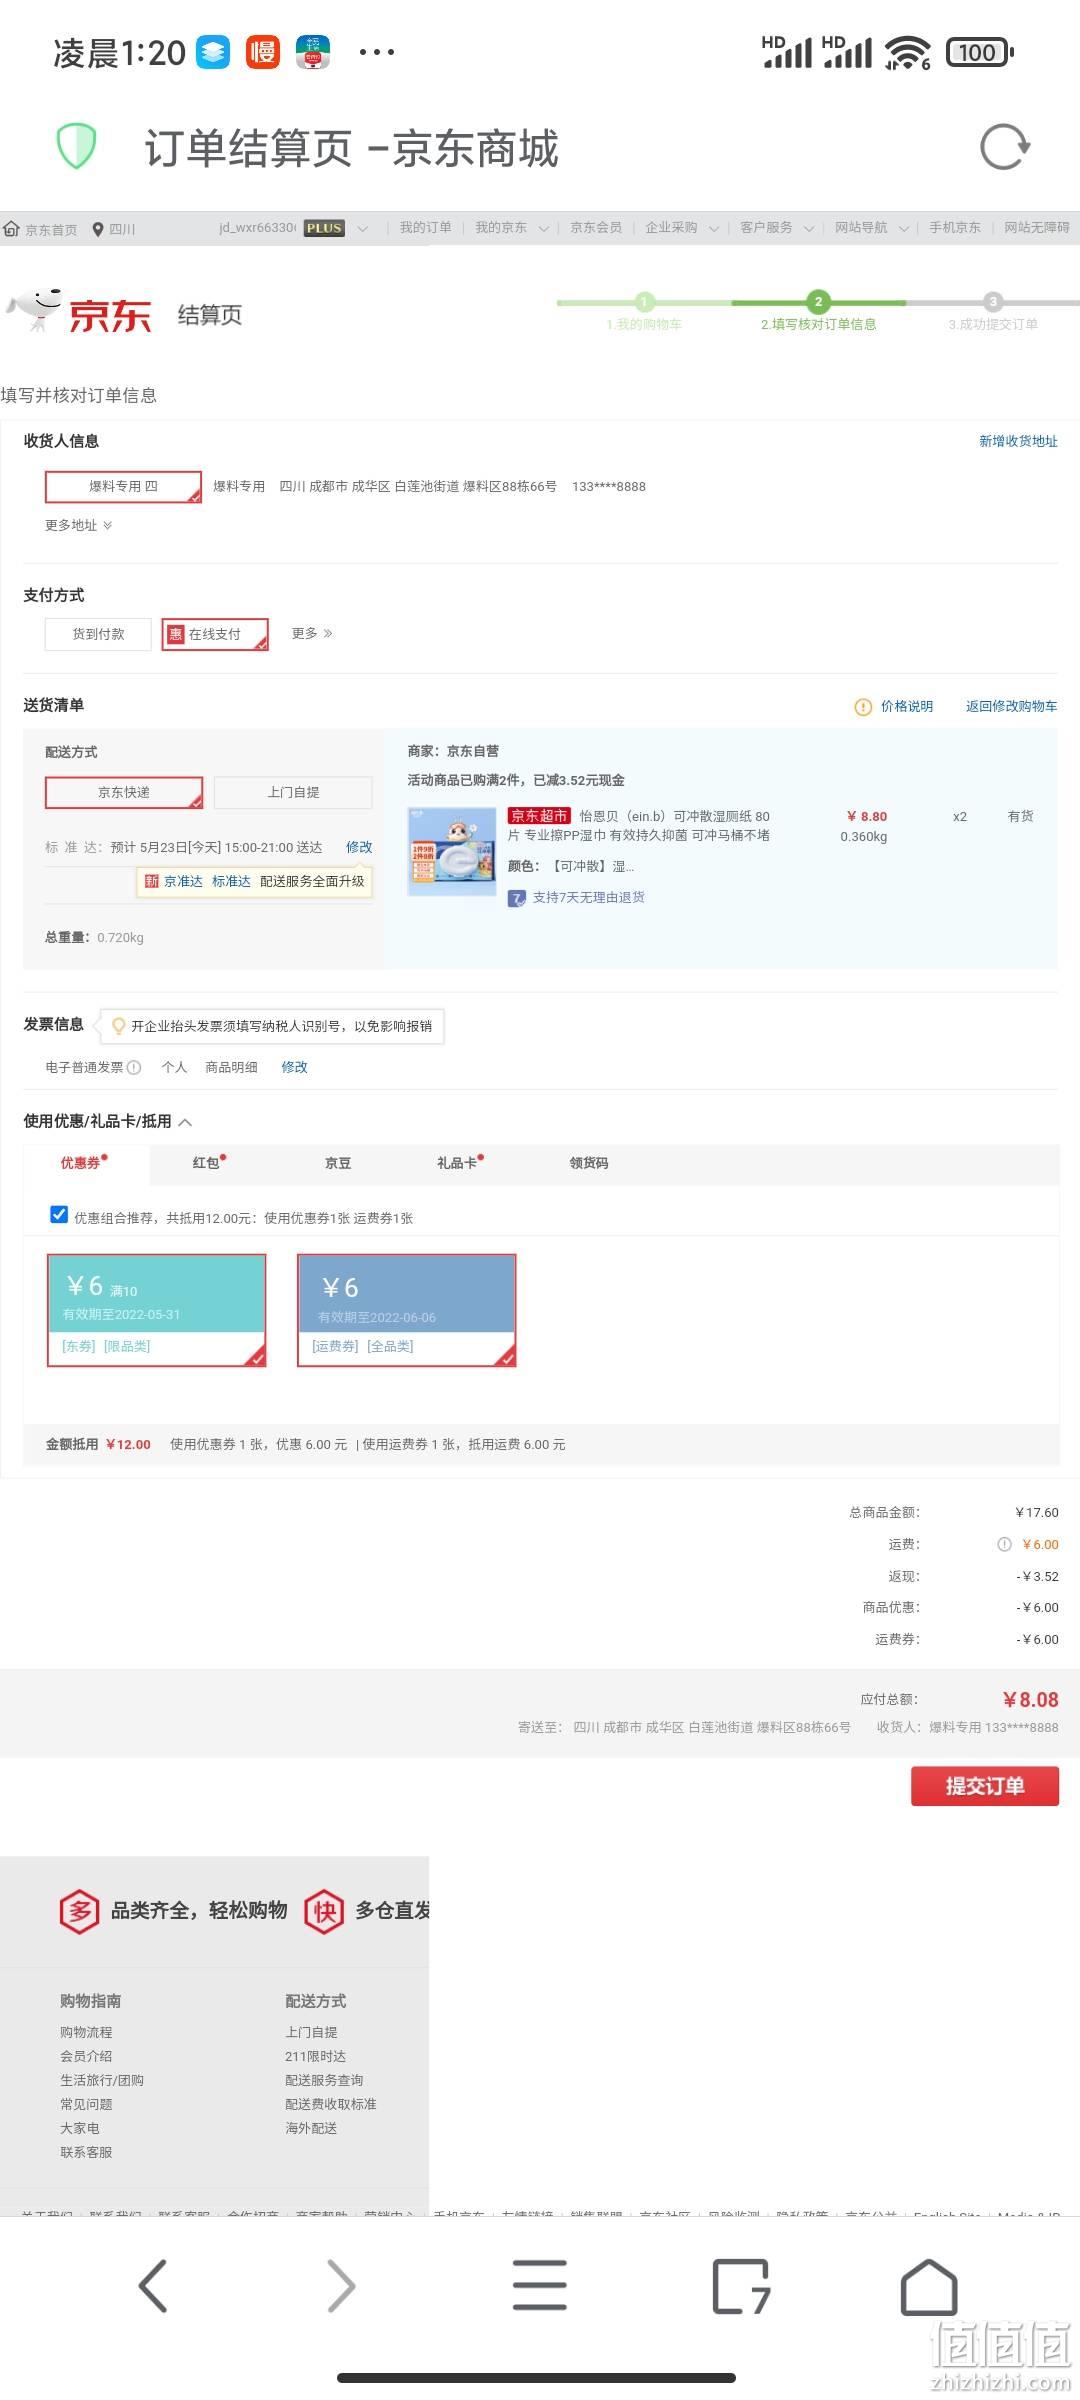Viewport: 1080px width, 2400px height.
Task: Select 上门自提 delivery method
Action: [x=293, y=792]
